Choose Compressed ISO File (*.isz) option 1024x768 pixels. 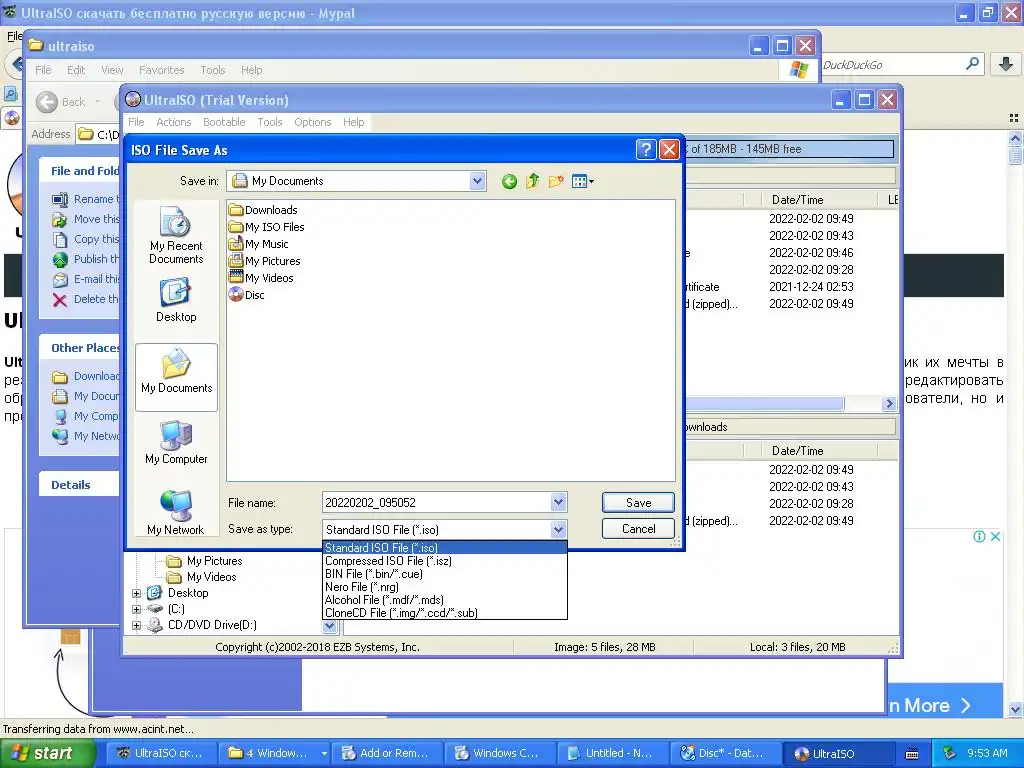445,560
